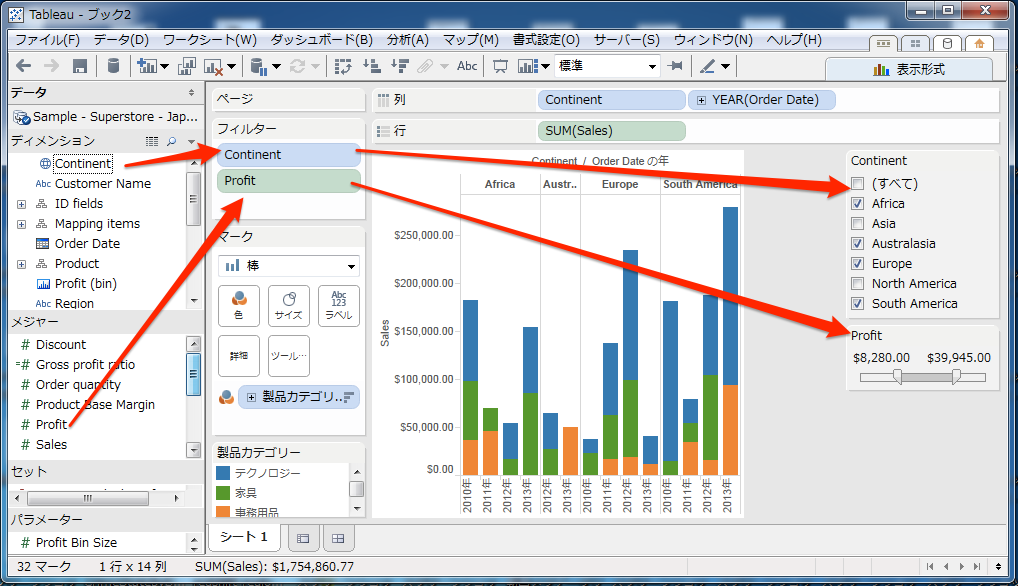The width and height of the screenshot is (1018, 586).
Task: Click the sort descending toolbar icon
Action: point(399,66)
